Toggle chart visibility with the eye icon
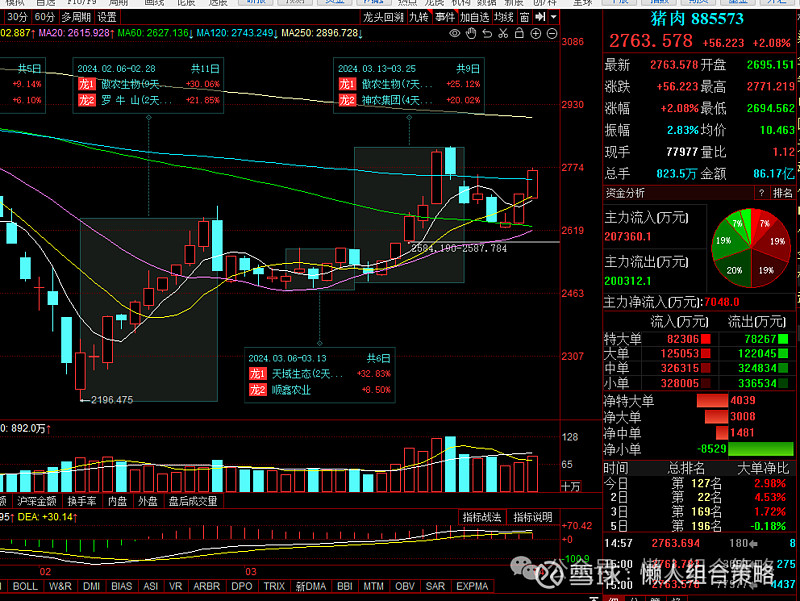800x601 pixels. [454, 34]
